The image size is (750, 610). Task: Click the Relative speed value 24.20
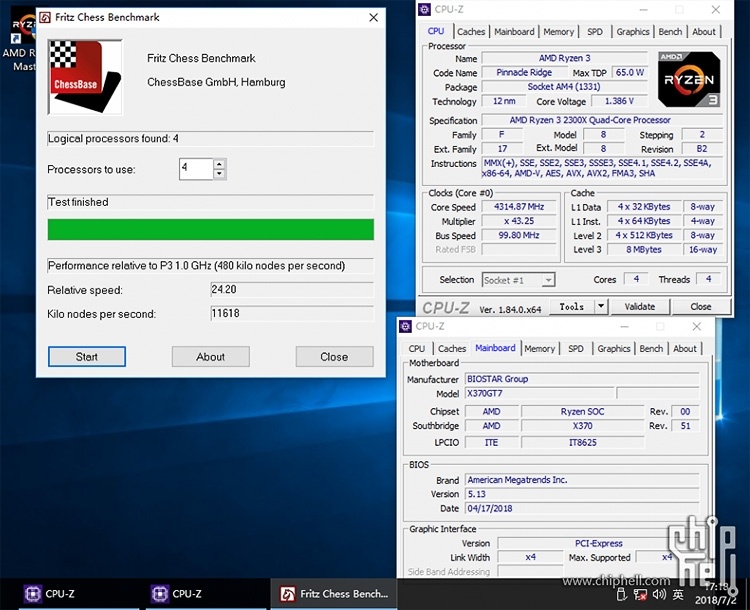click(x=292, y=289)
